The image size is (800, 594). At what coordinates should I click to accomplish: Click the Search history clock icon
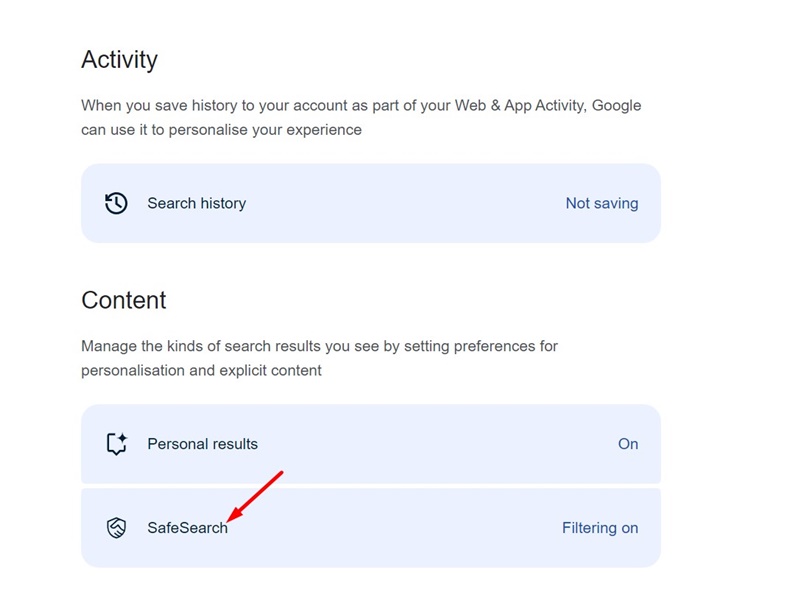click(116, 203)
